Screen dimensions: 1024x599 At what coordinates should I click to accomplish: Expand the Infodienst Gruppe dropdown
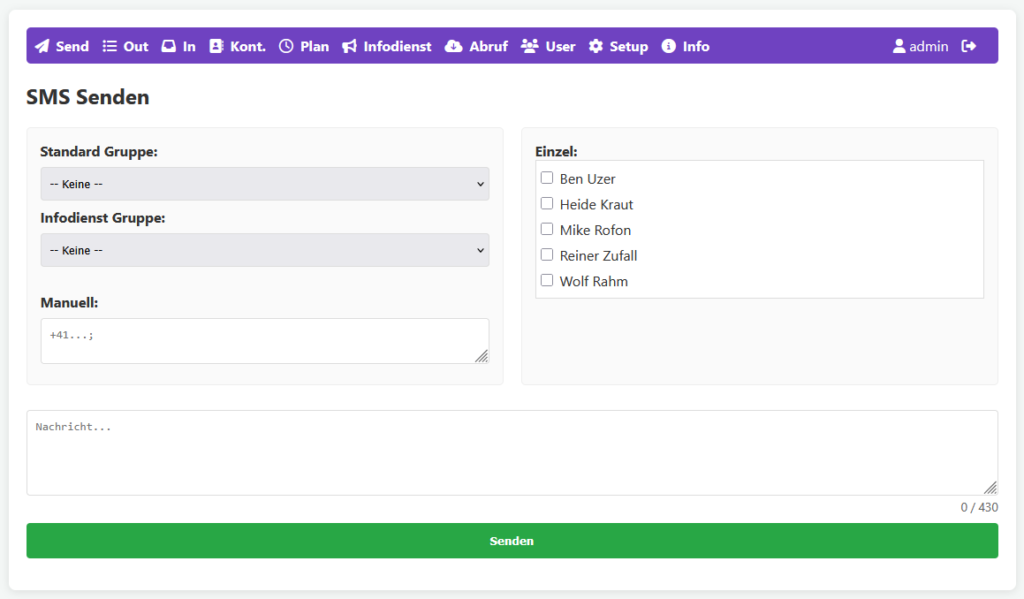click(x=265, y=250)
